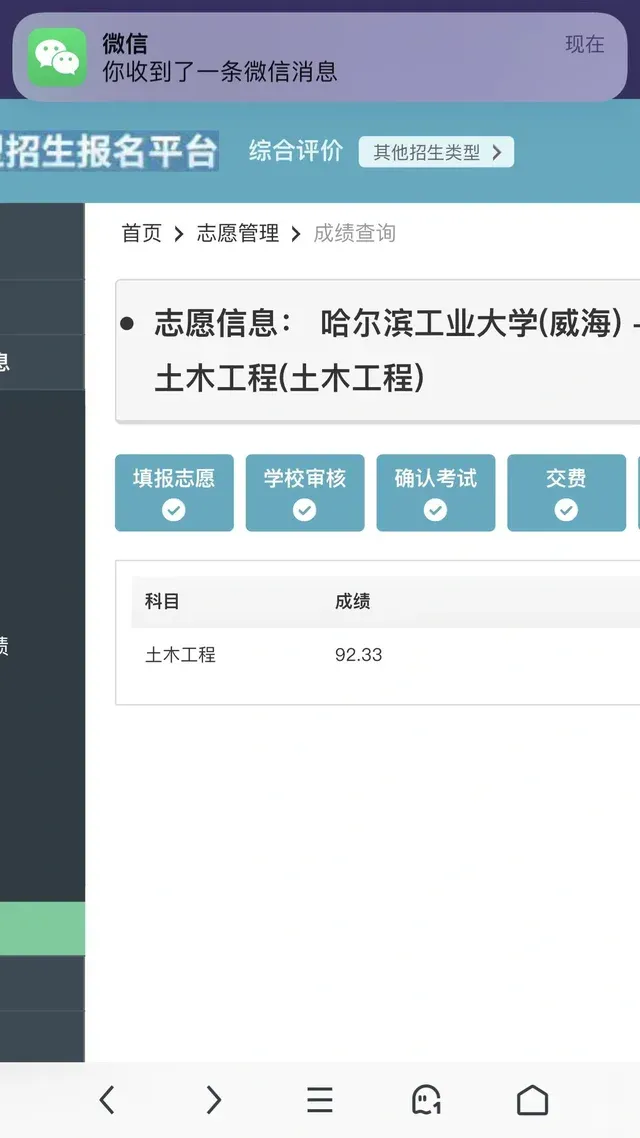Open the WeChat notification banner
The width and height of the screenshot is (640, 1138).
[320, 57]
